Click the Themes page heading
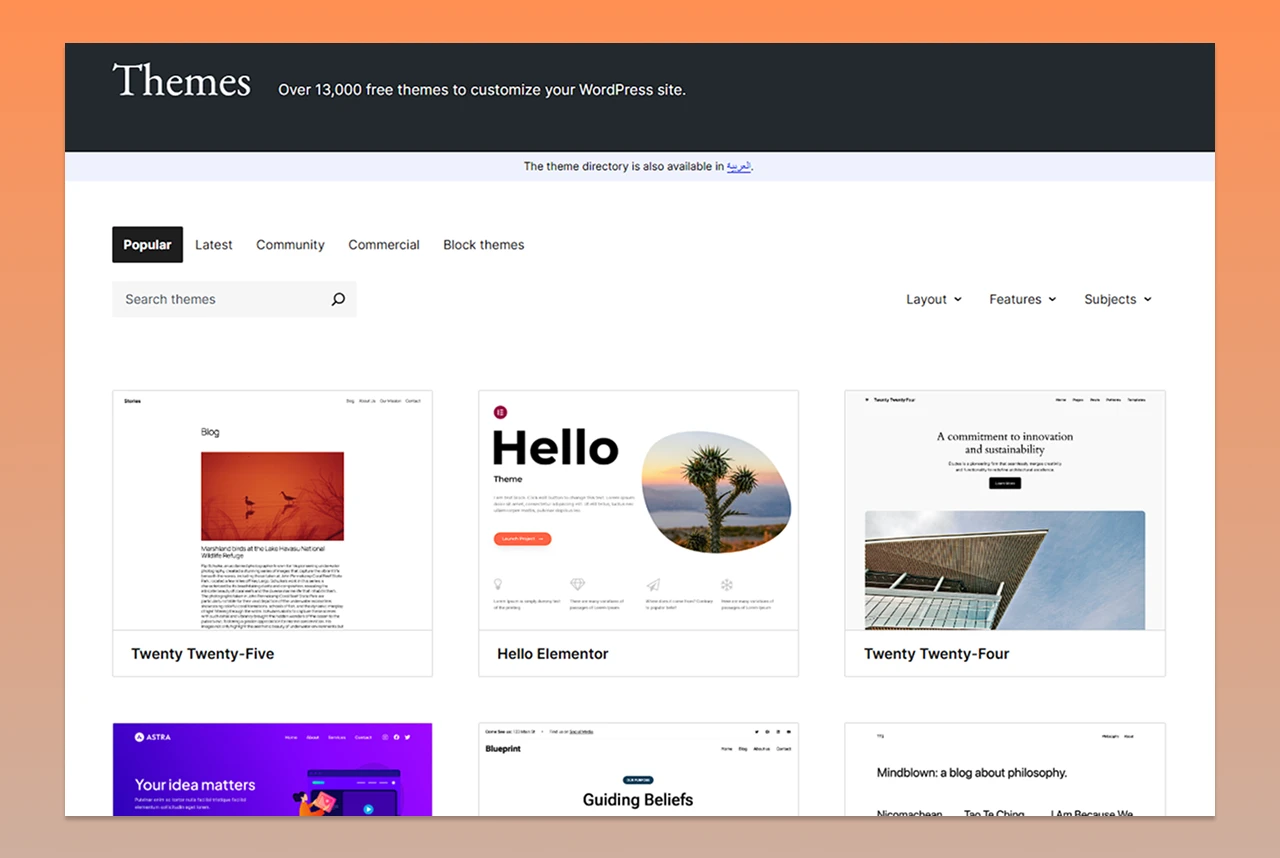 [x=181, y=82]
